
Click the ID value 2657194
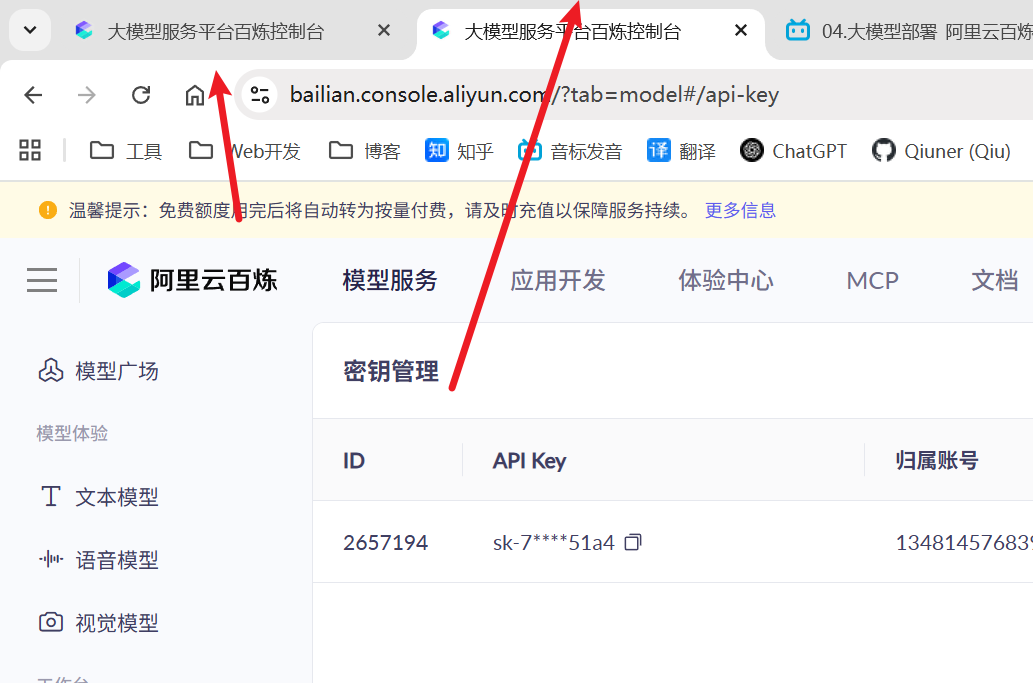[x=385, y=543]
